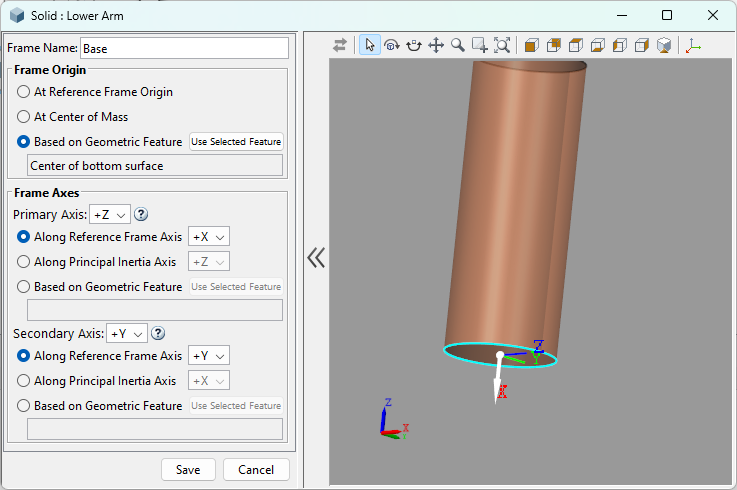Collapse the left panel with double chevron
737x490 pixels.
tap(316, 258)
